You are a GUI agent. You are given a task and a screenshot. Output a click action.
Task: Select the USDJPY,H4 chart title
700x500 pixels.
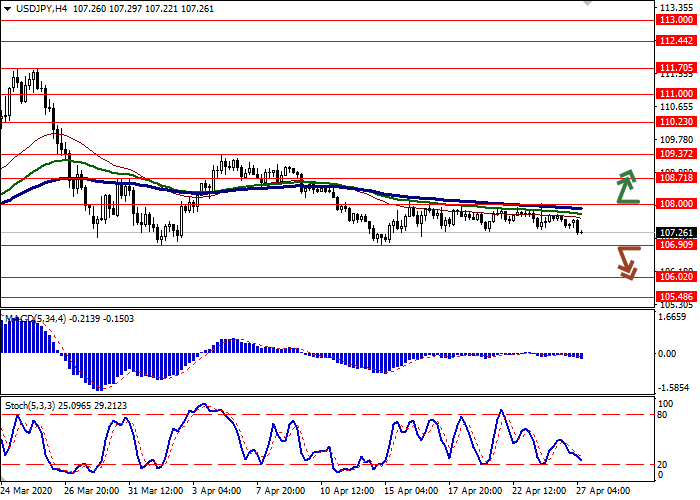point(41,8)
